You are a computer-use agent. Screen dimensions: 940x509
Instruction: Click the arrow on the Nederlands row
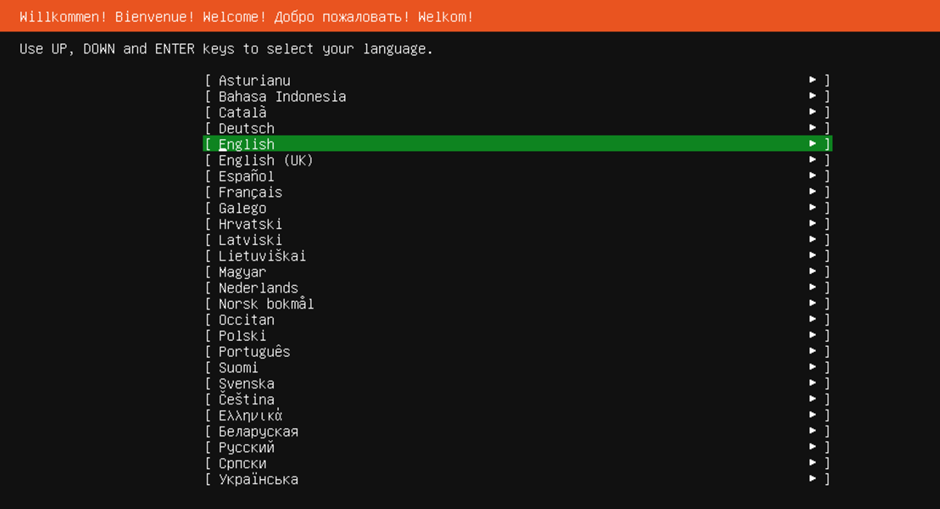click(x=813, y=288)
